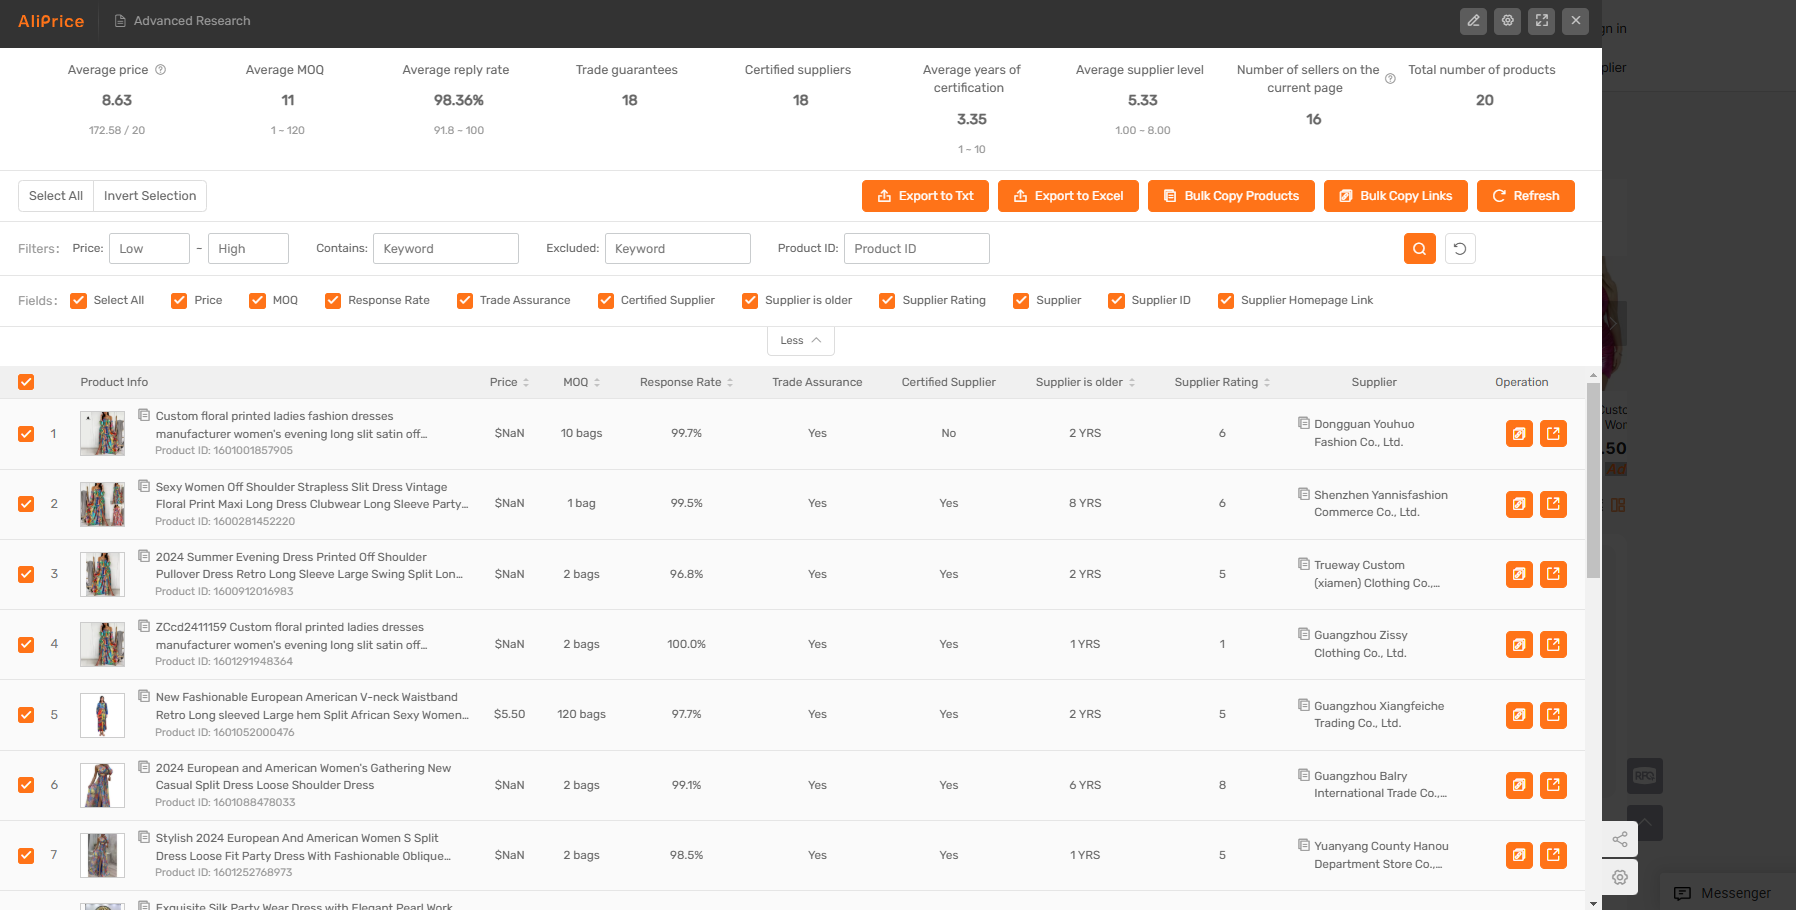Toggle the Response Rate field checkbox
This screenshot has width=1796, height=910.
pos(333,301)
